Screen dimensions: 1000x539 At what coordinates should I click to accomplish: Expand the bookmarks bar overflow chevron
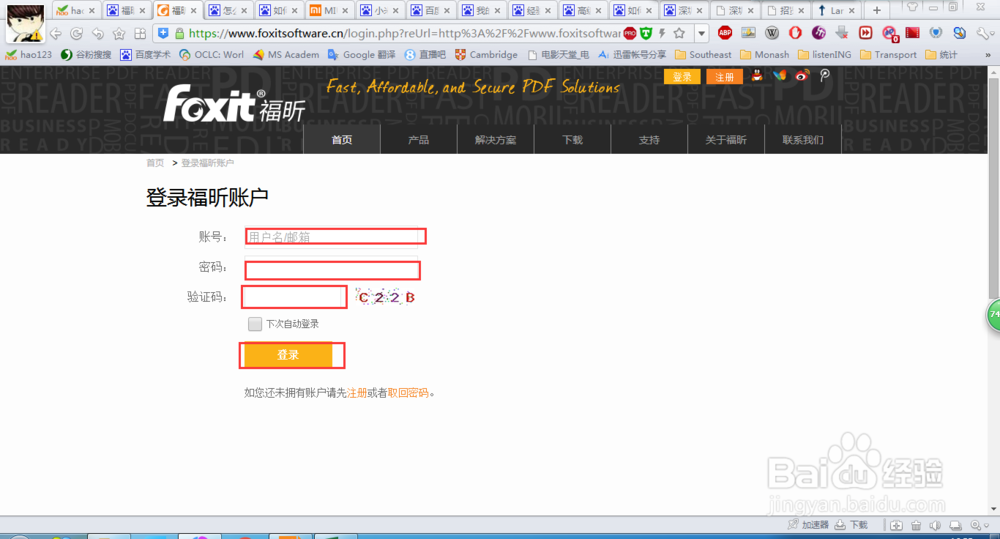987,55
